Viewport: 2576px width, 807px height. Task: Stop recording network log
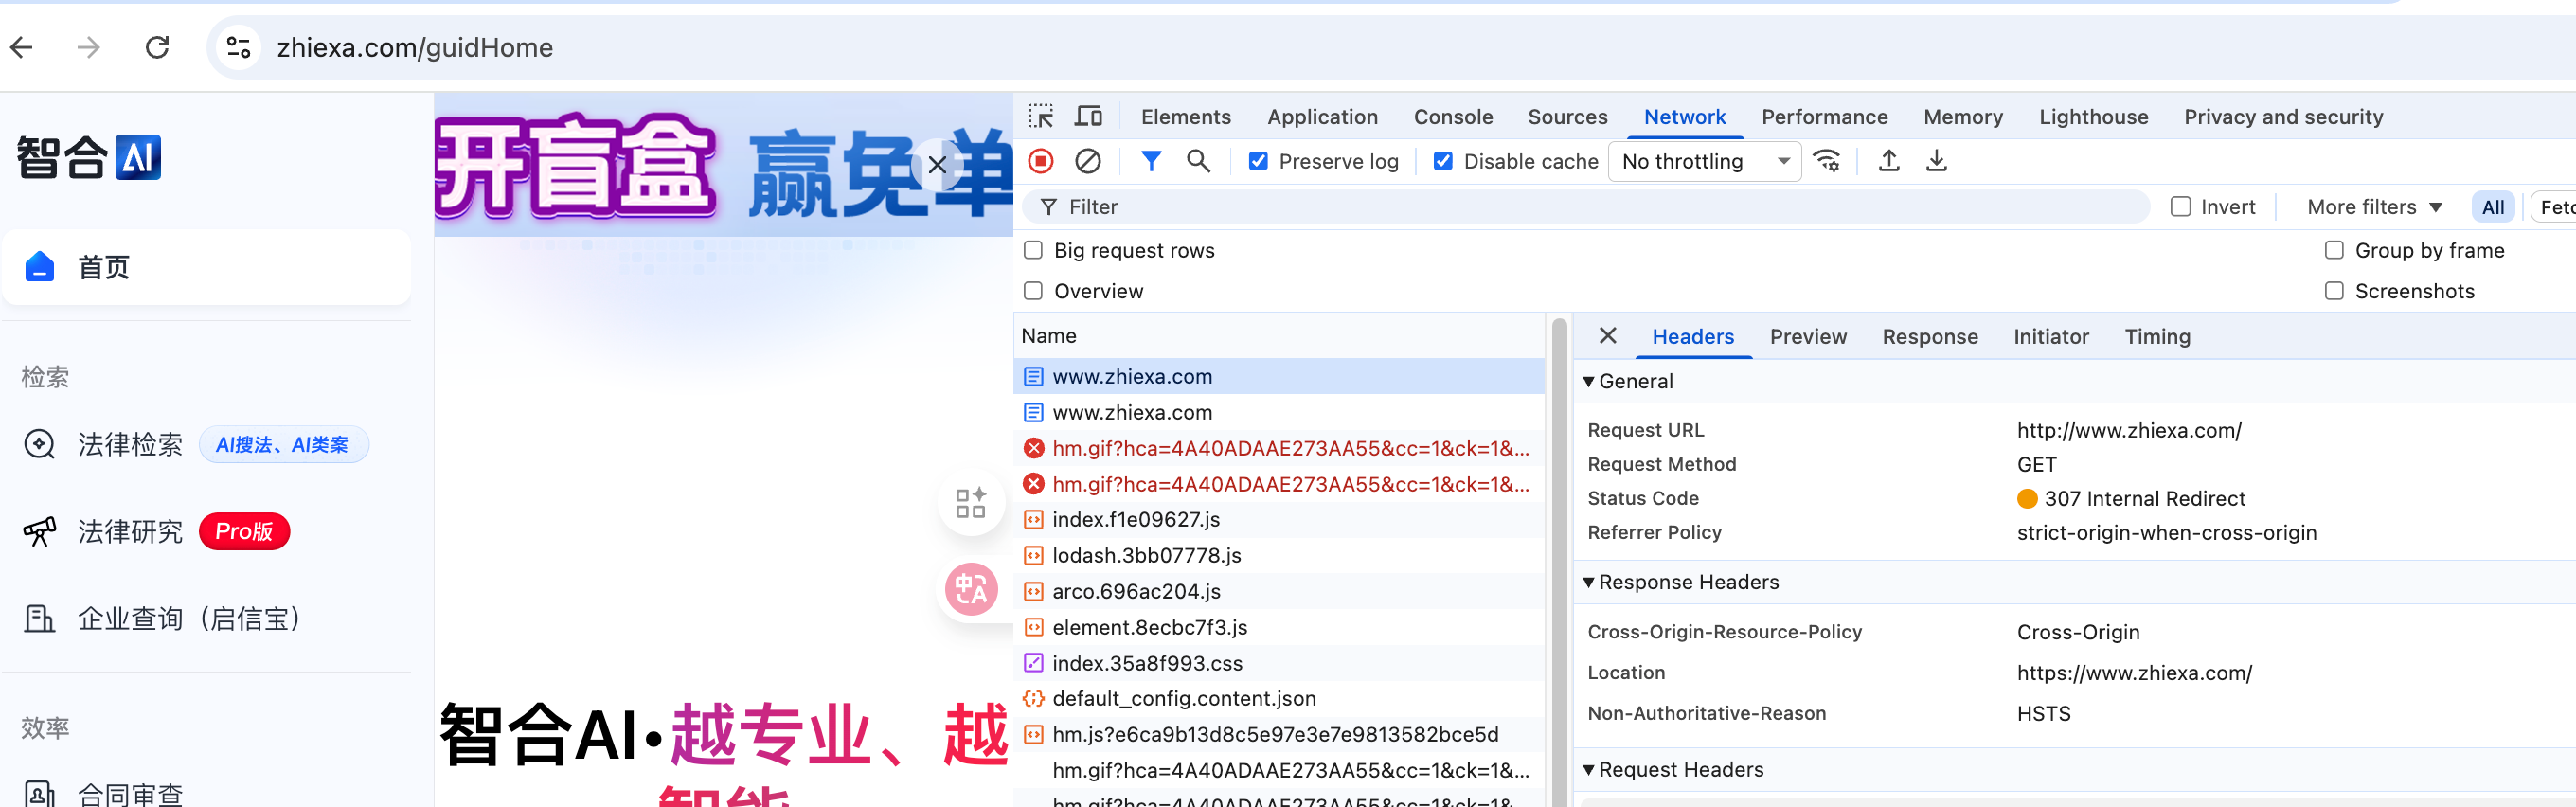1041,161
